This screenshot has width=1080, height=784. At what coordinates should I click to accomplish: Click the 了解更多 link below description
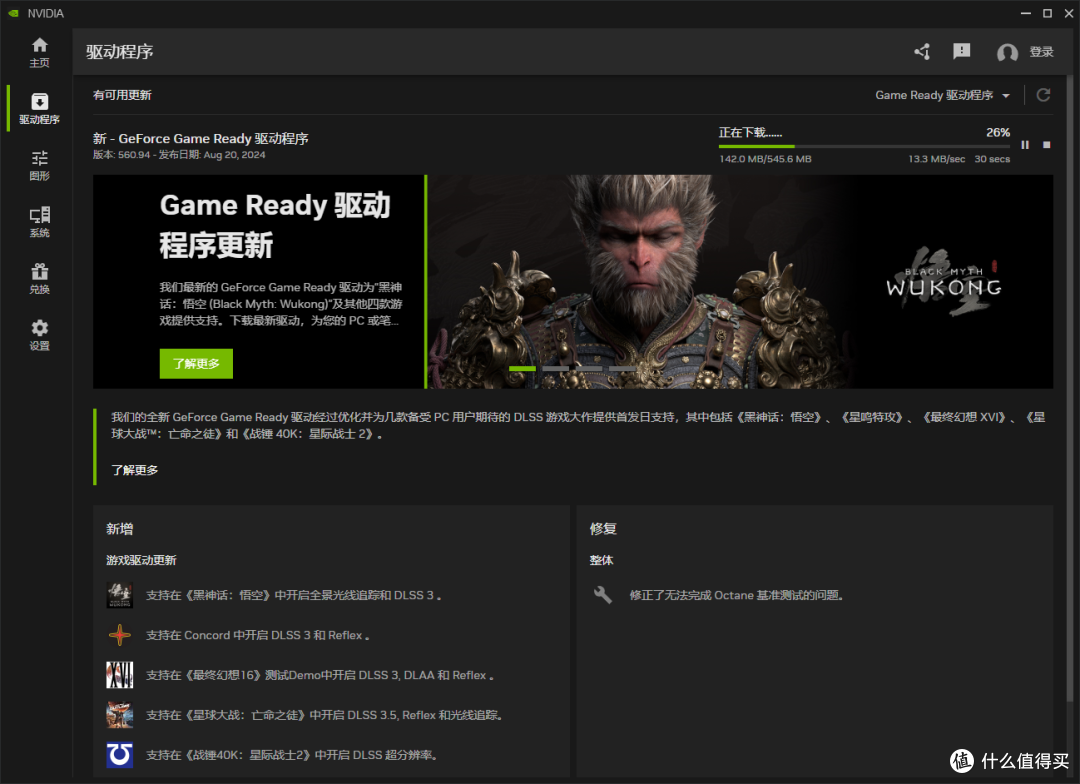point(134,470)
